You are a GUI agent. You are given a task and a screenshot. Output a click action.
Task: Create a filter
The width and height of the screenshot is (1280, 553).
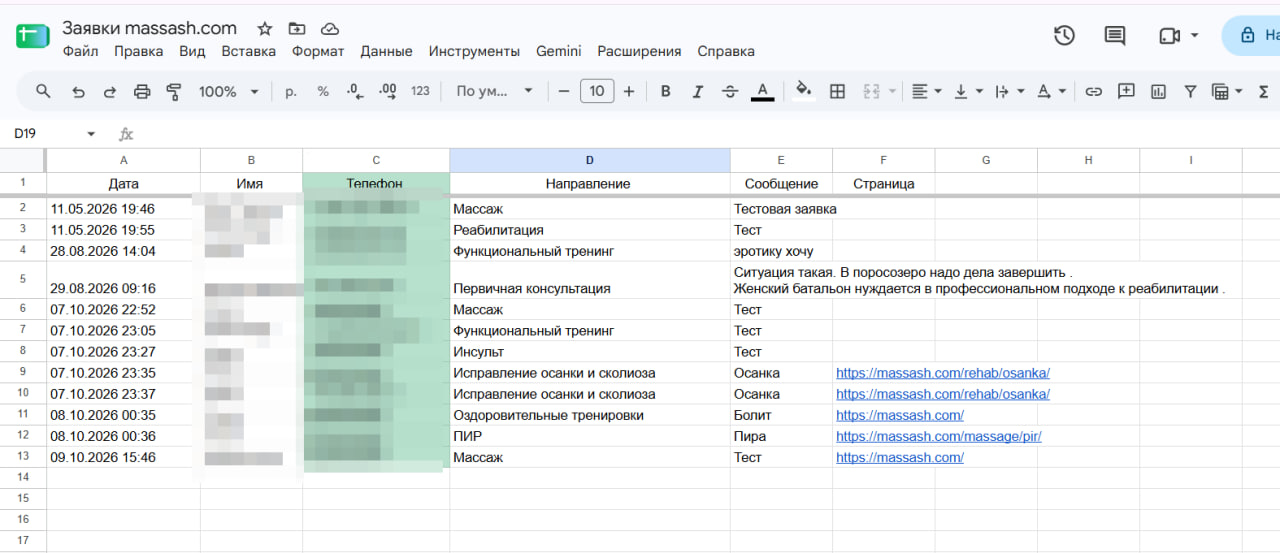pyautogui.click(x=1190, y=91)
